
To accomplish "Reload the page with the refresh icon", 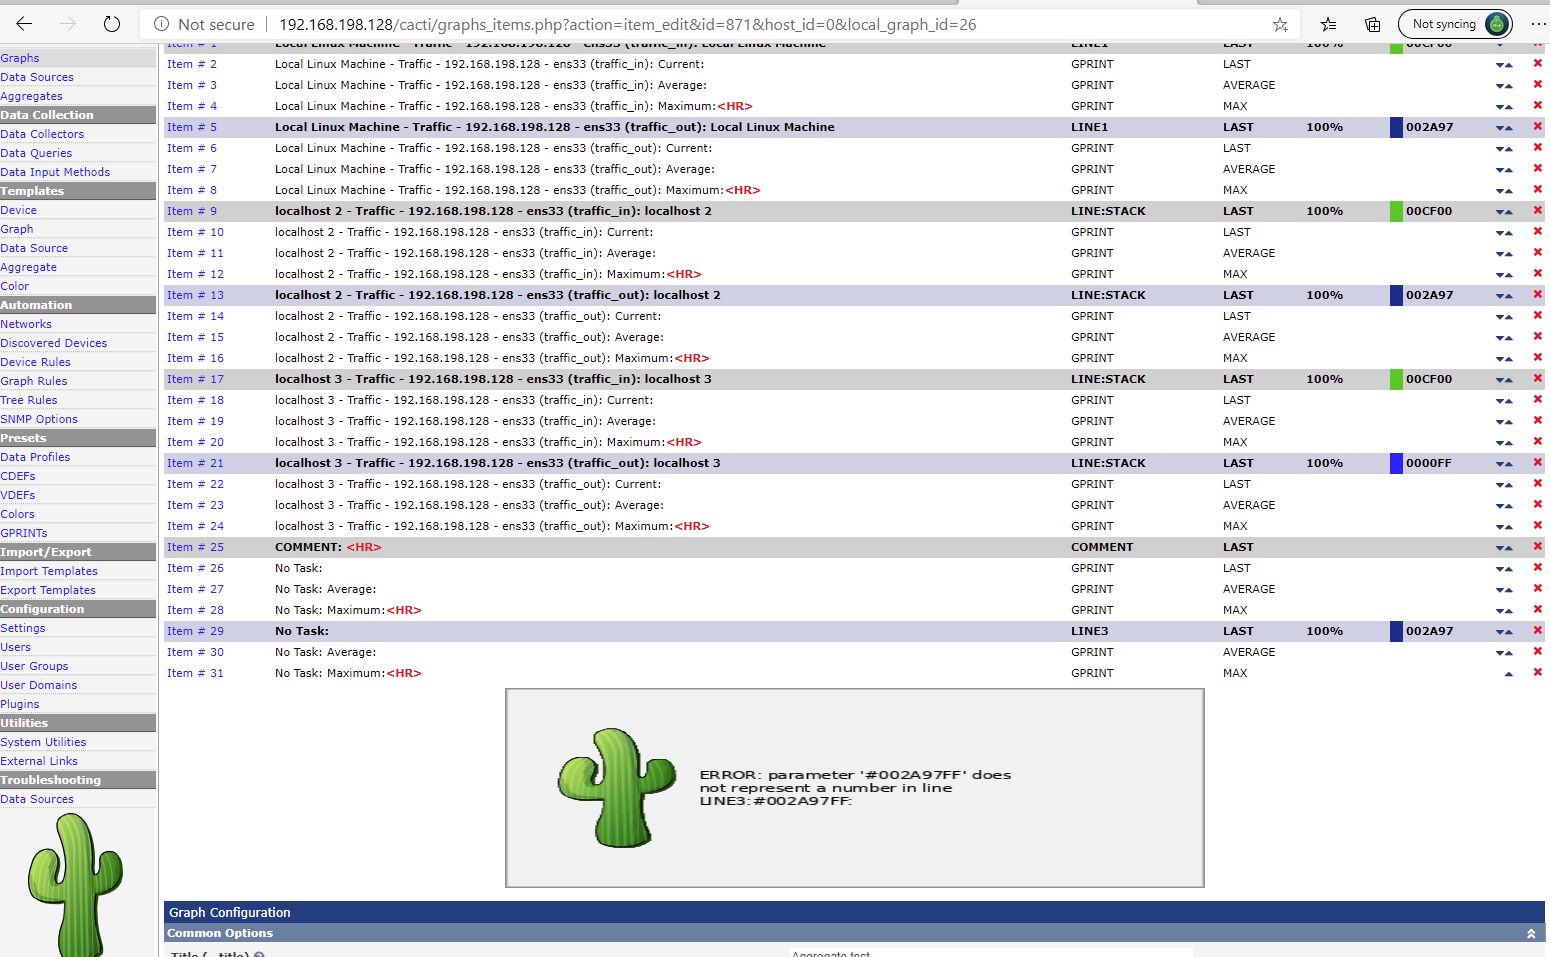I will pos(111,24).
